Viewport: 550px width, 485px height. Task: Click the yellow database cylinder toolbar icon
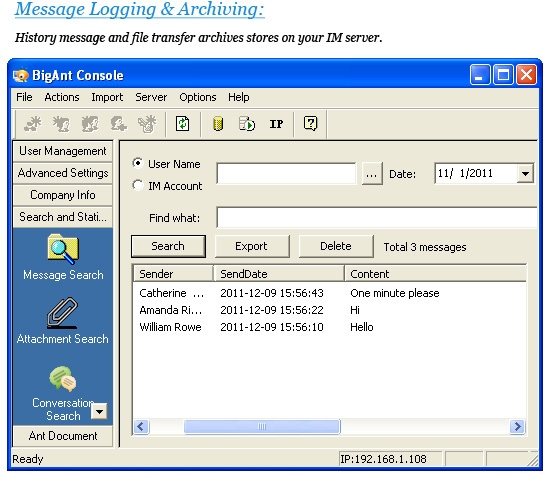[x=218, y=124]
